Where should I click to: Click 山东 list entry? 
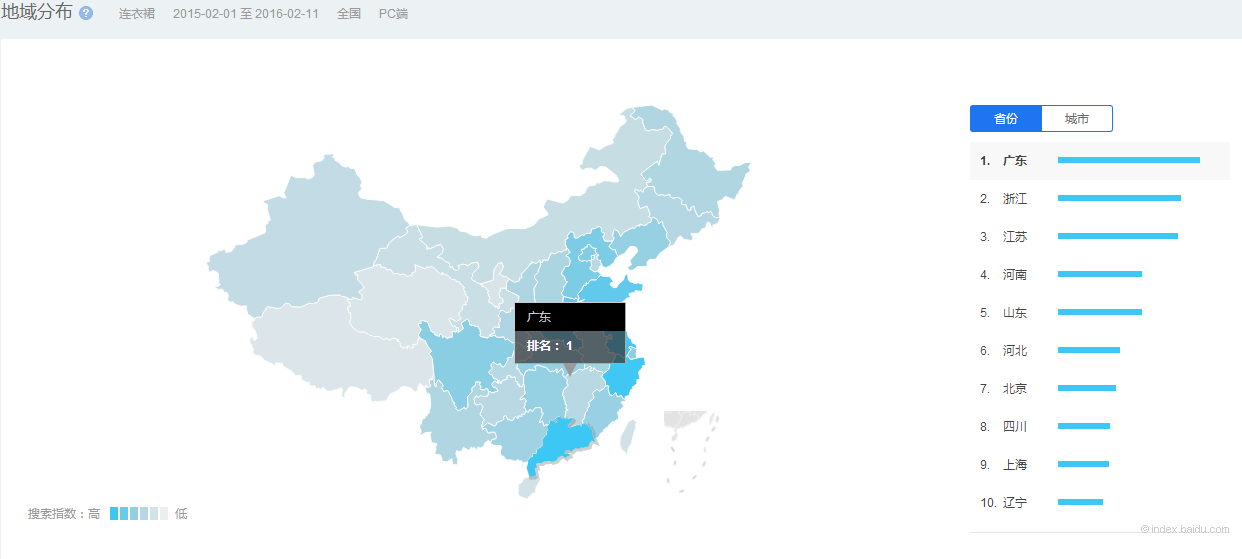[1014, 313]
